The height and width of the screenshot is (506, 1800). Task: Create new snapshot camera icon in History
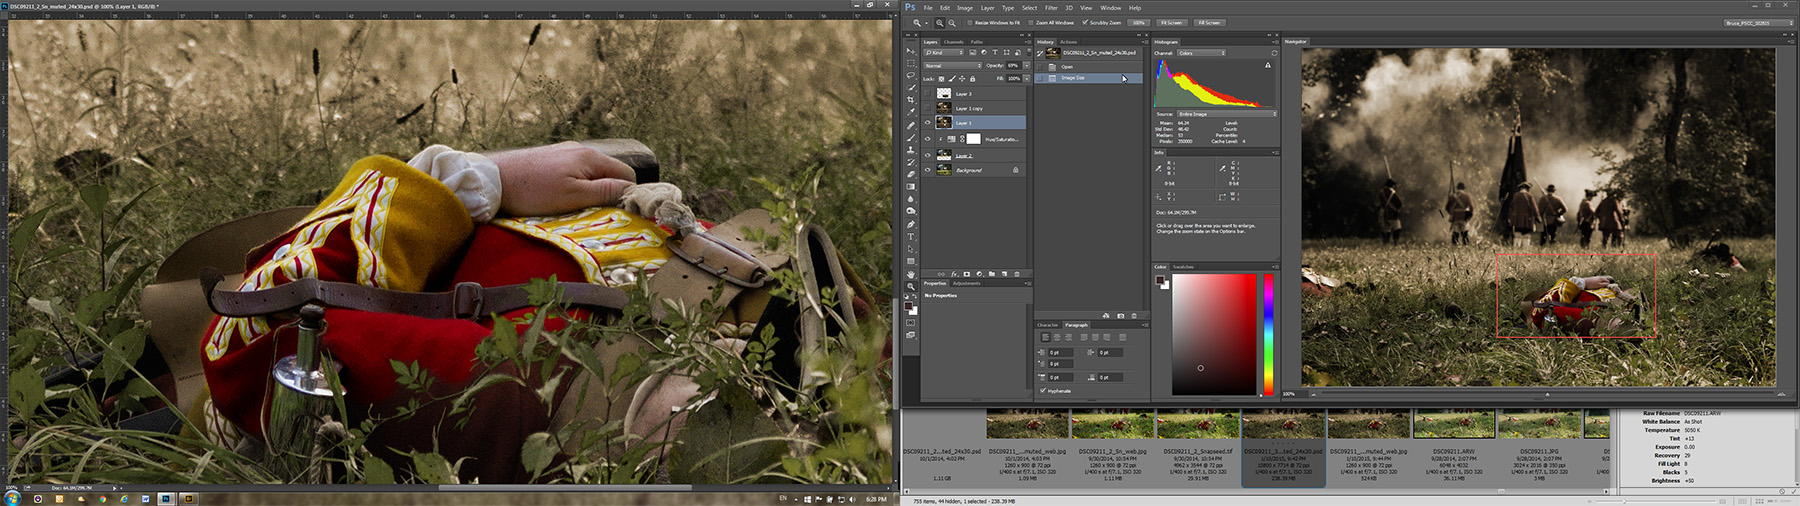1120,316
